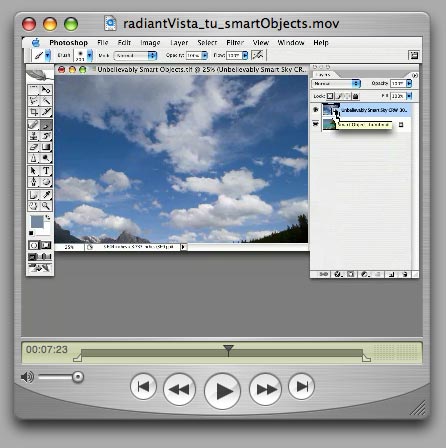Select the Path Selection tool

point(33,171)
